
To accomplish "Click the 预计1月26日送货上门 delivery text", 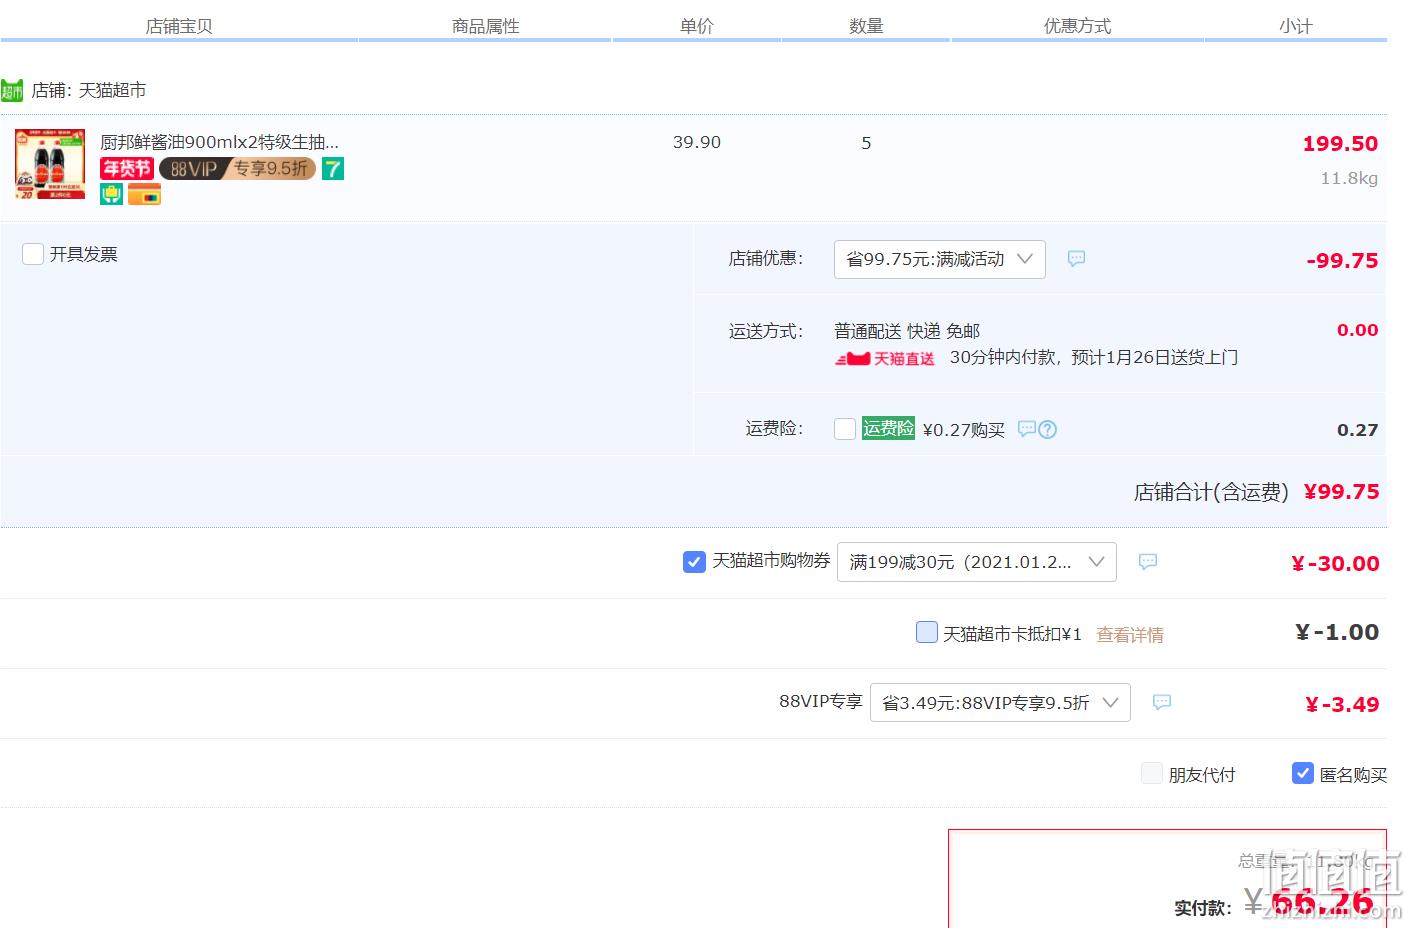I will [1155, 357].
